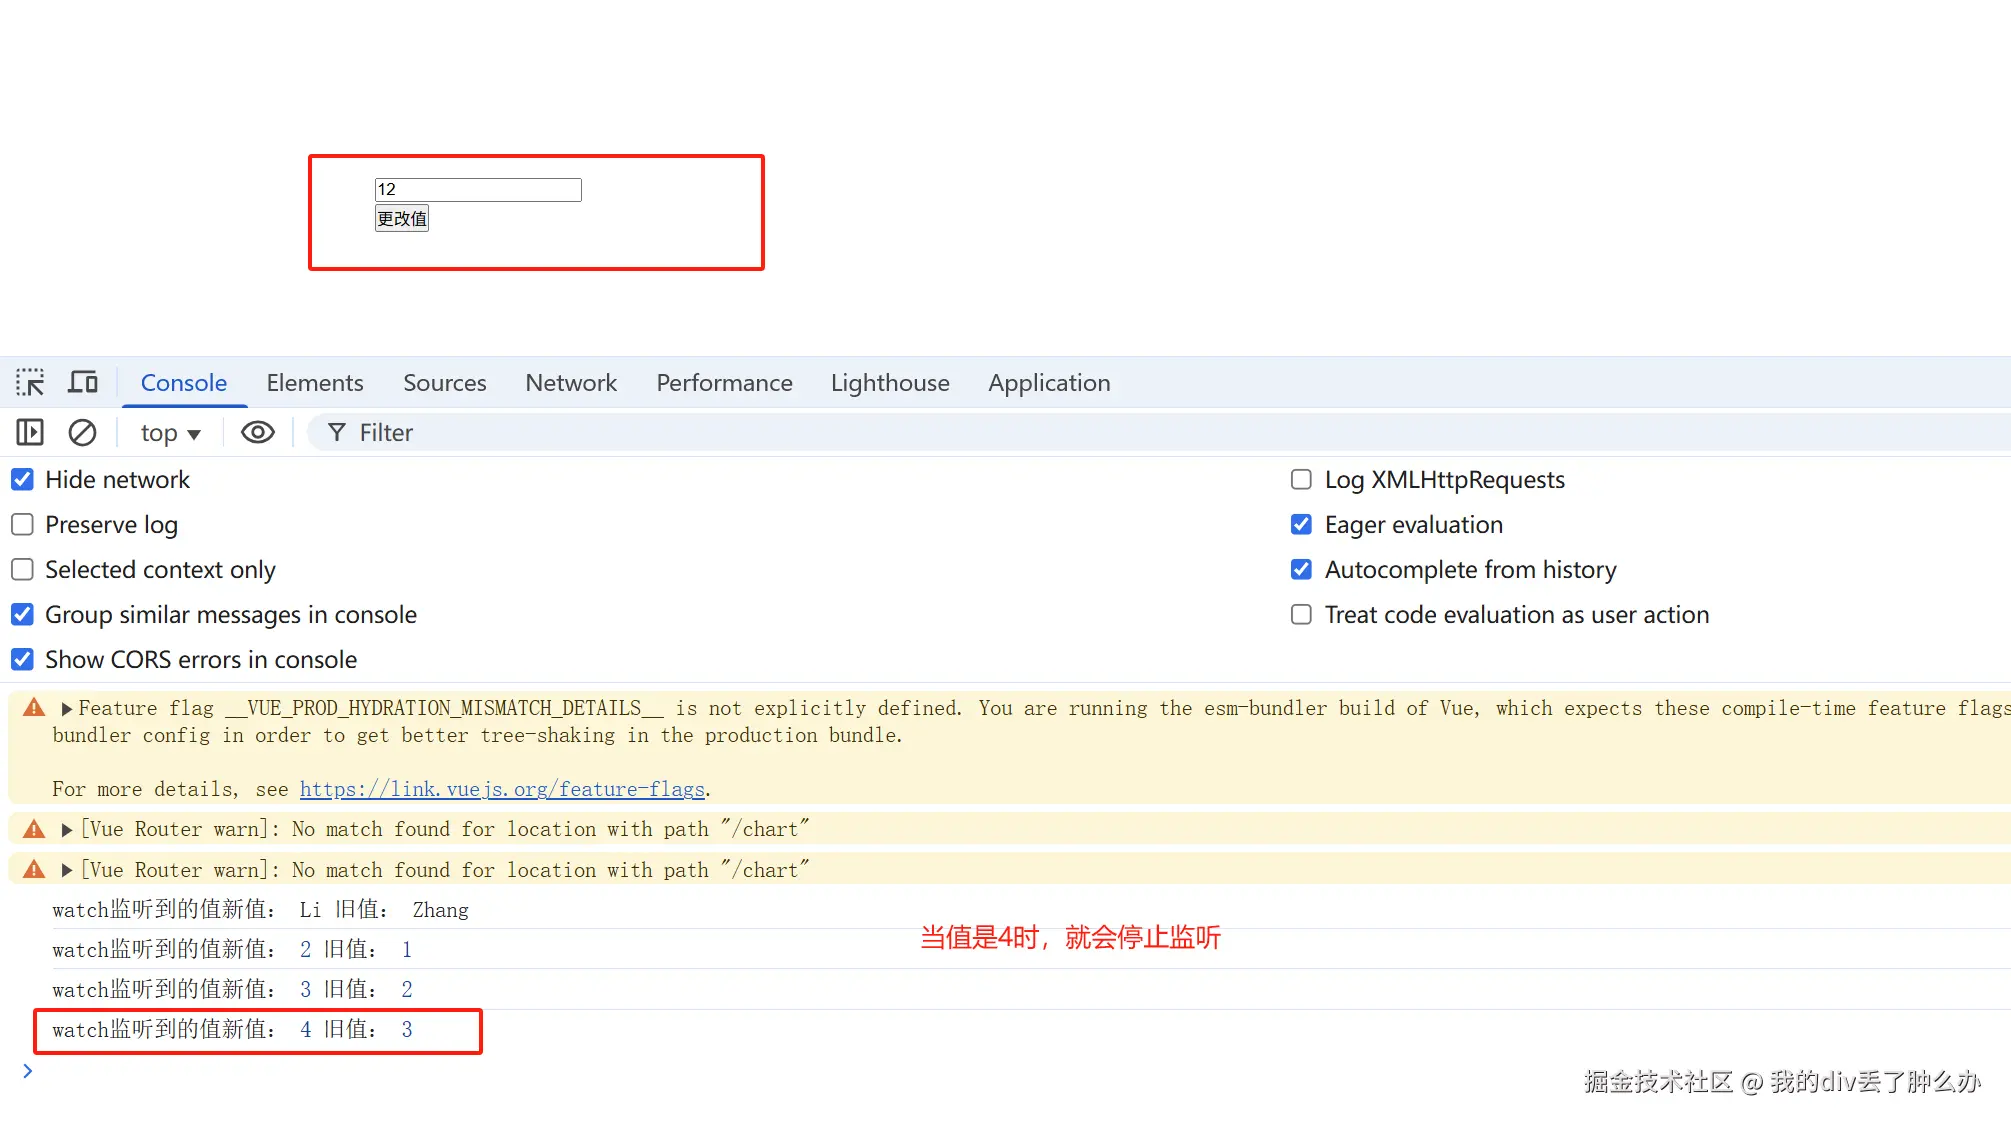The image size is (2011, 1125).
Task: Uncheck the Hide network checkbox
Action: click(x=22, y=480)
